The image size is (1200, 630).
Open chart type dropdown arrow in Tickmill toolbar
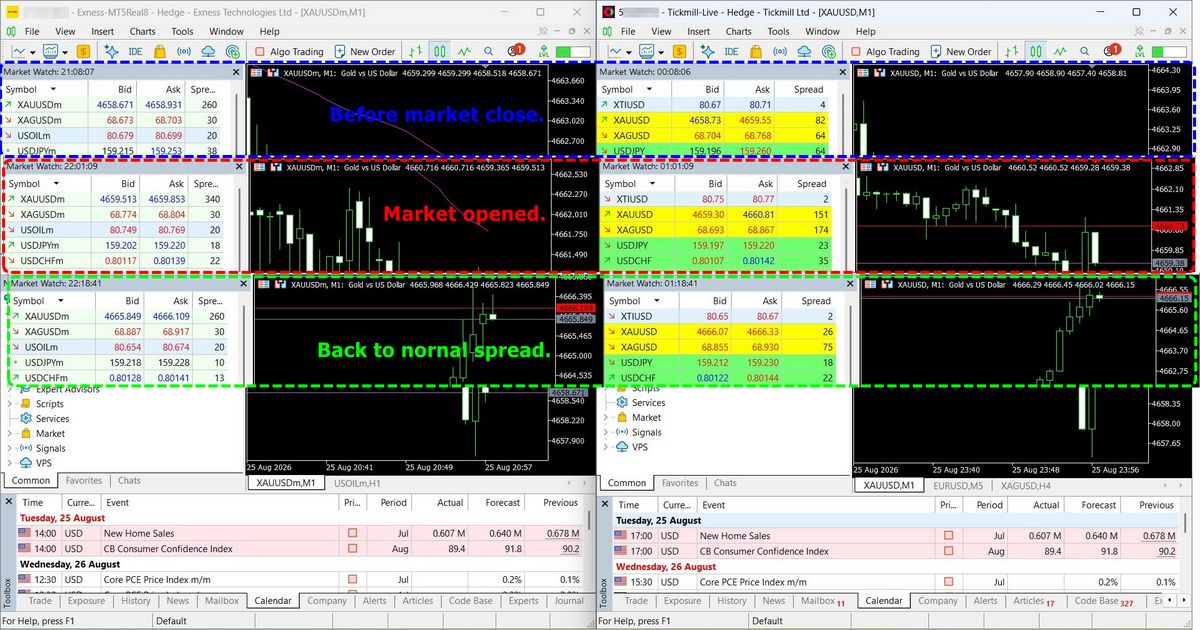pyautogui.click(x=629, y=52)
